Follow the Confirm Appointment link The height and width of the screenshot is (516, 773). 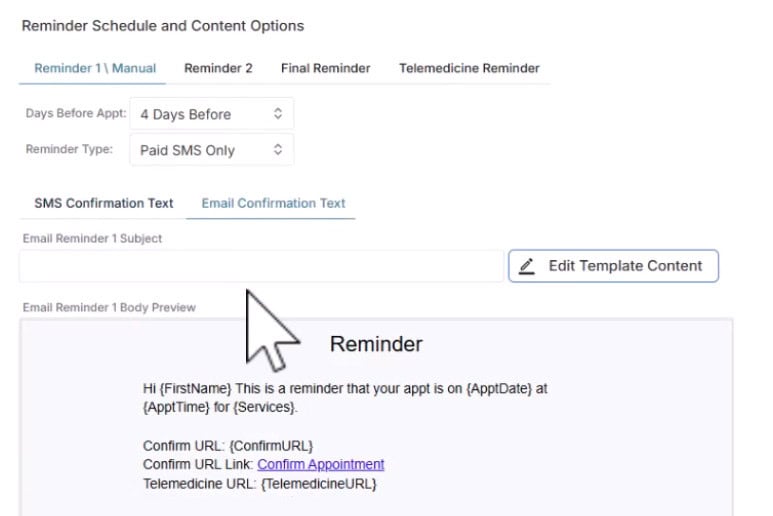(320, 464)
